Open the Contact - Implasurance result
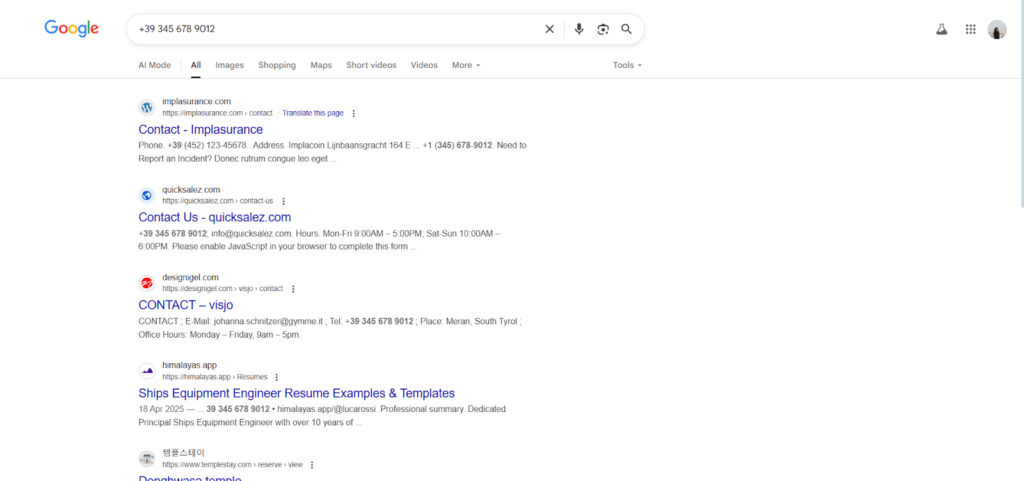The image size is (1024, 481). (x=200, y=129)
